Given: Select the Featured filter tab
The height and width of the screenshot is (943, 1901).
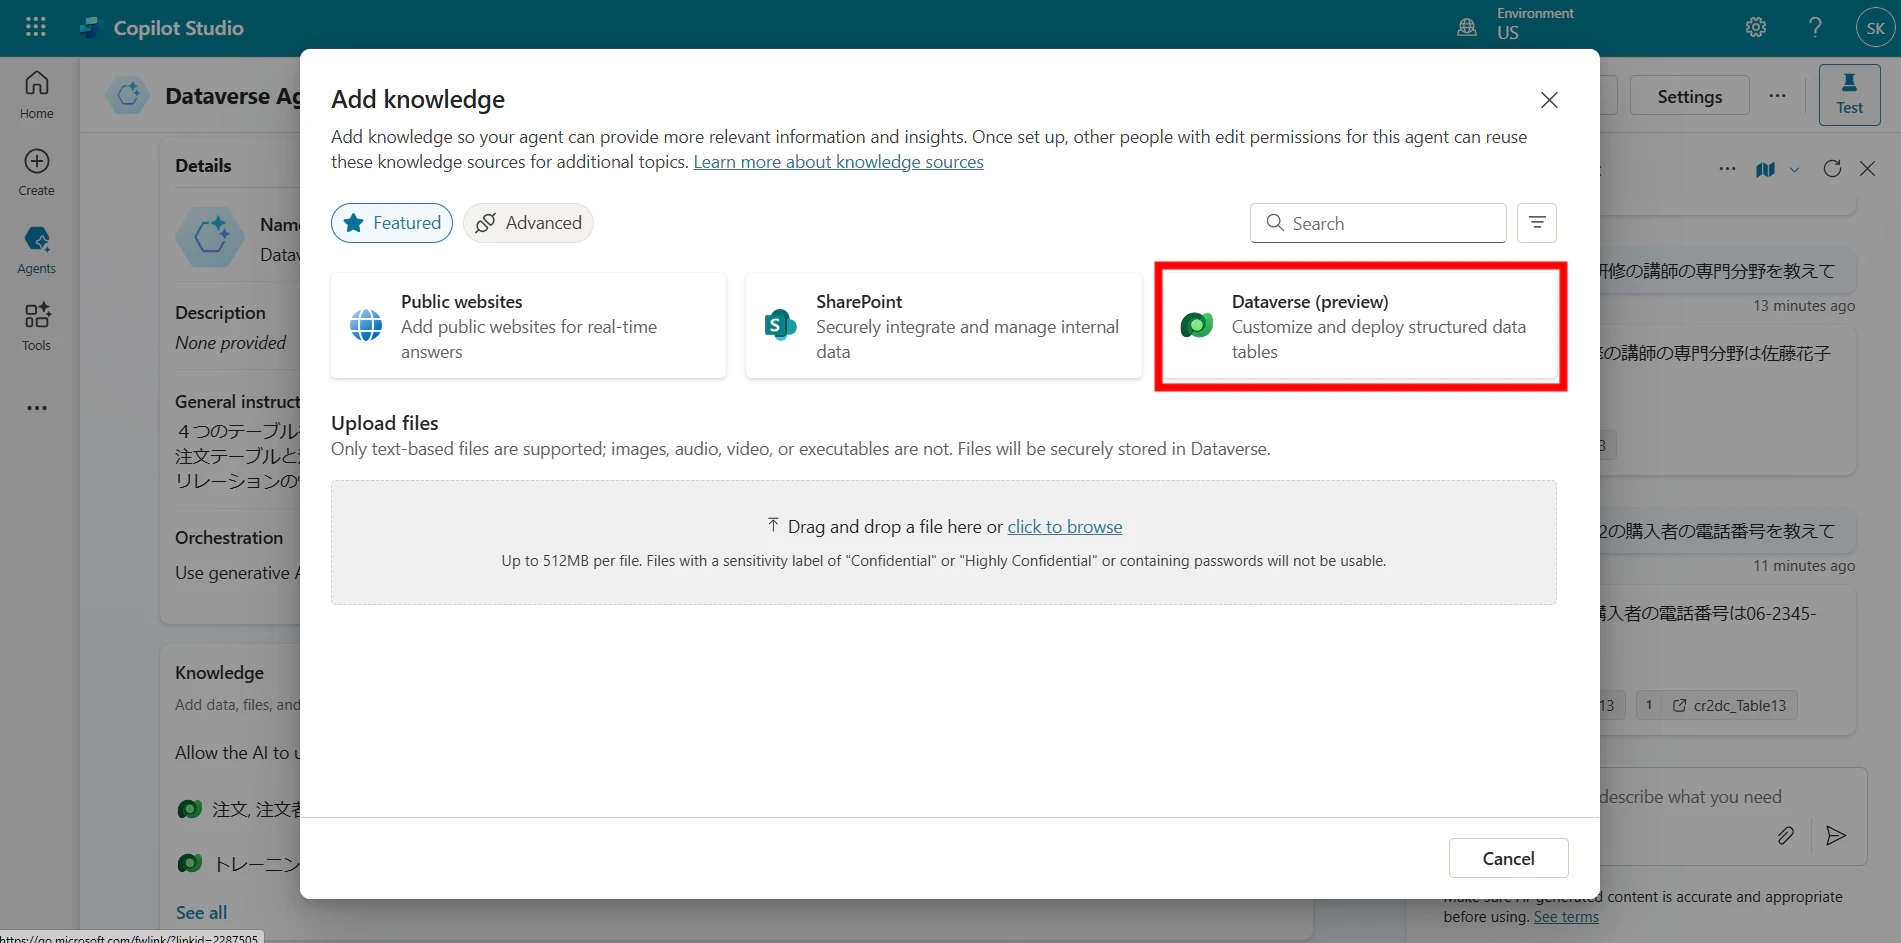Looking at the screenshot, I should [392, 223].
